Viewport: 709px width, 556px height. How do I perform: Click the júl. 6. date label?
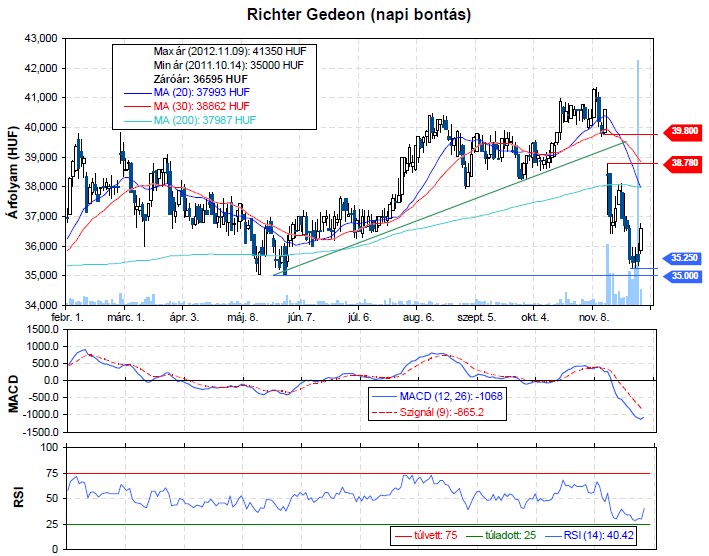(360, 317)
